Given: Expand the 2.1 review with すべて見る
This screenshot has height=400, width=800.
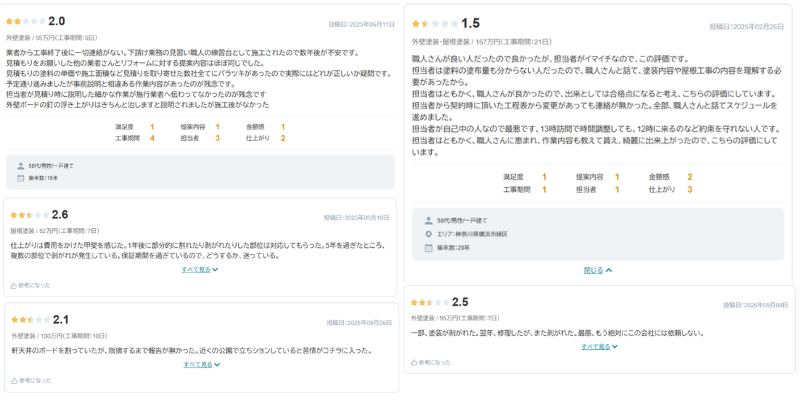Looking at the screenshot, I should click(202, 365).
